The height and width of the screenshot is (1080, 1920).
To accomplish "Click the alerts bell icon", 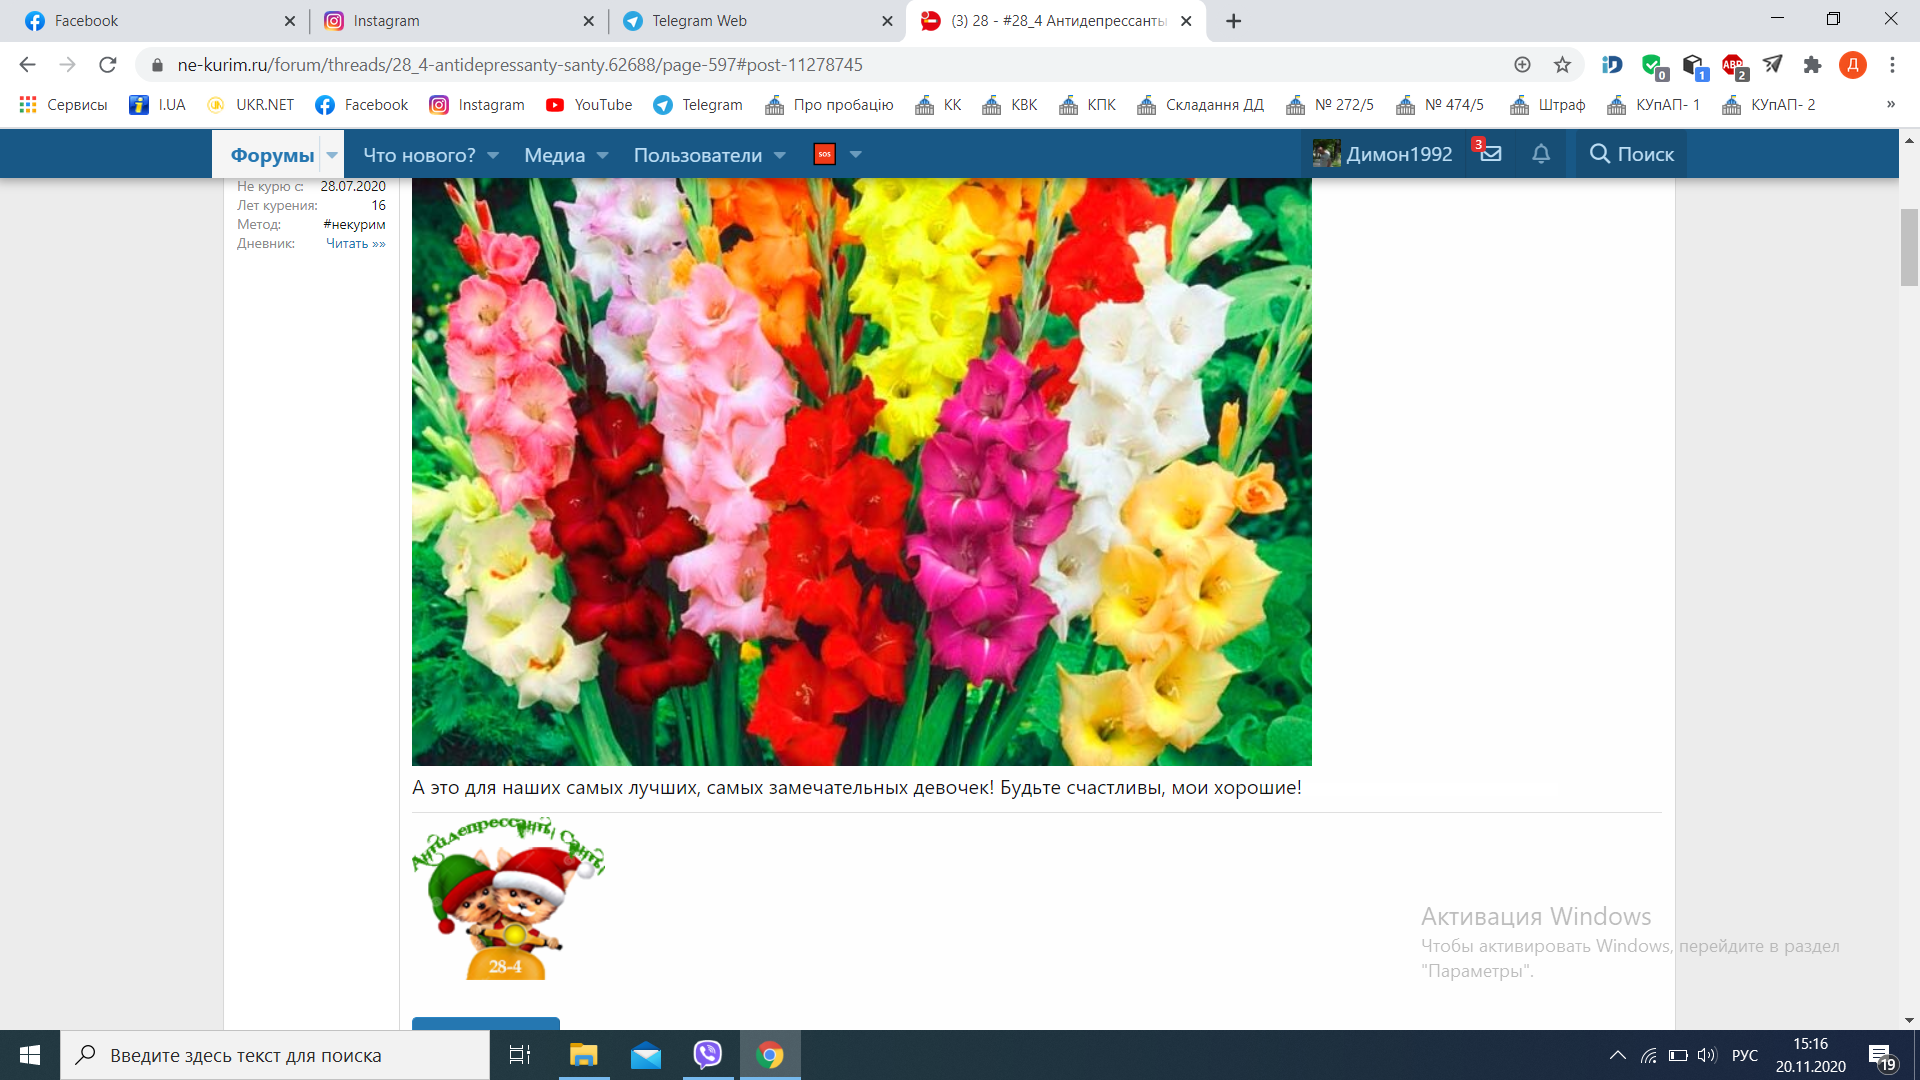I will 1541,154.
